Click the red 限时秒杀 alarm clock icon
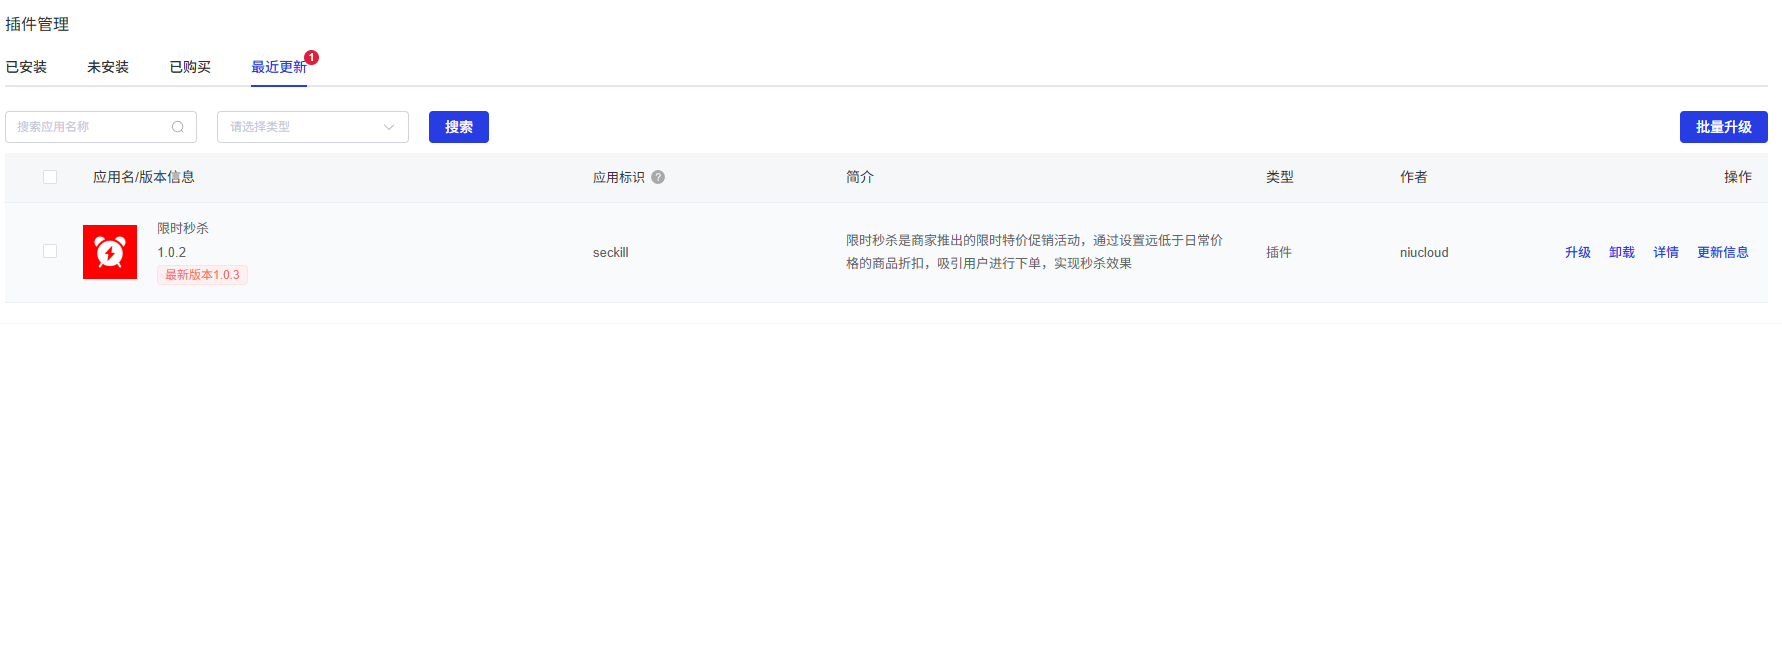Viewport: 1782px width, 648px height. 110,252
